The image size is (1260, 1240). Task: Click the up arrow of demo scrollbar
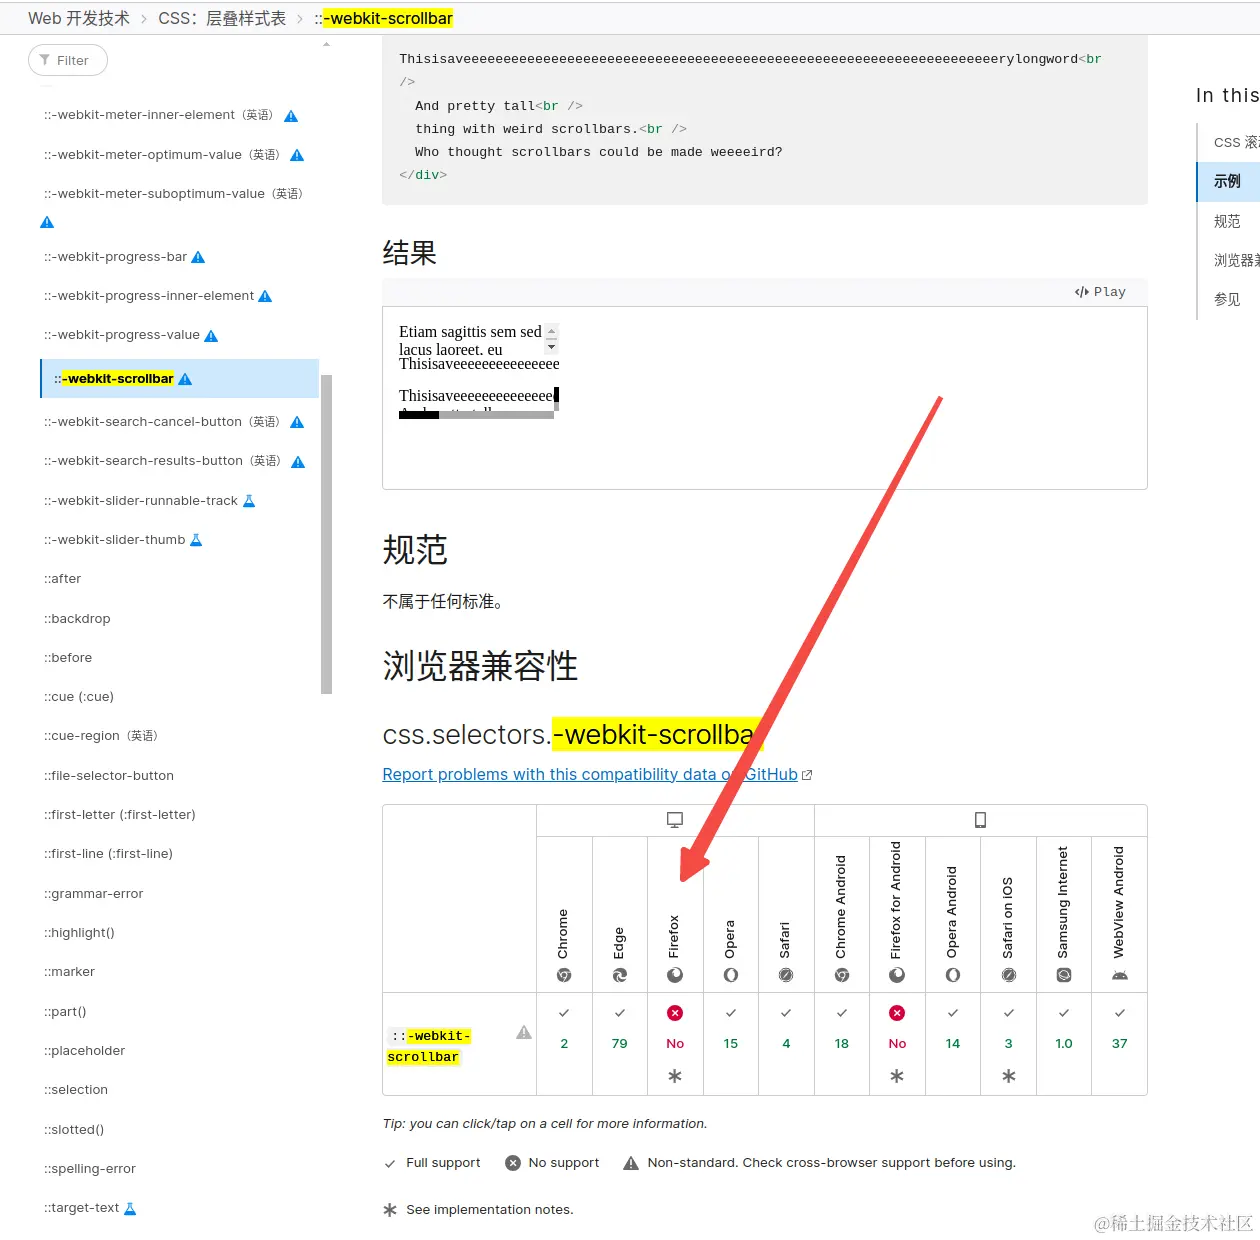click(552, 331)
